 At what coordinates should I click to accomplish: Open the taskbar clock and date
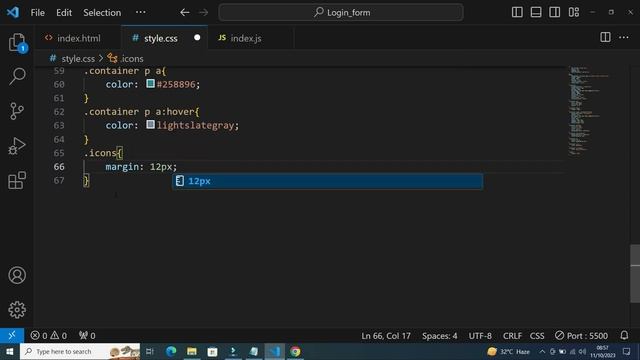click(602, 351)
